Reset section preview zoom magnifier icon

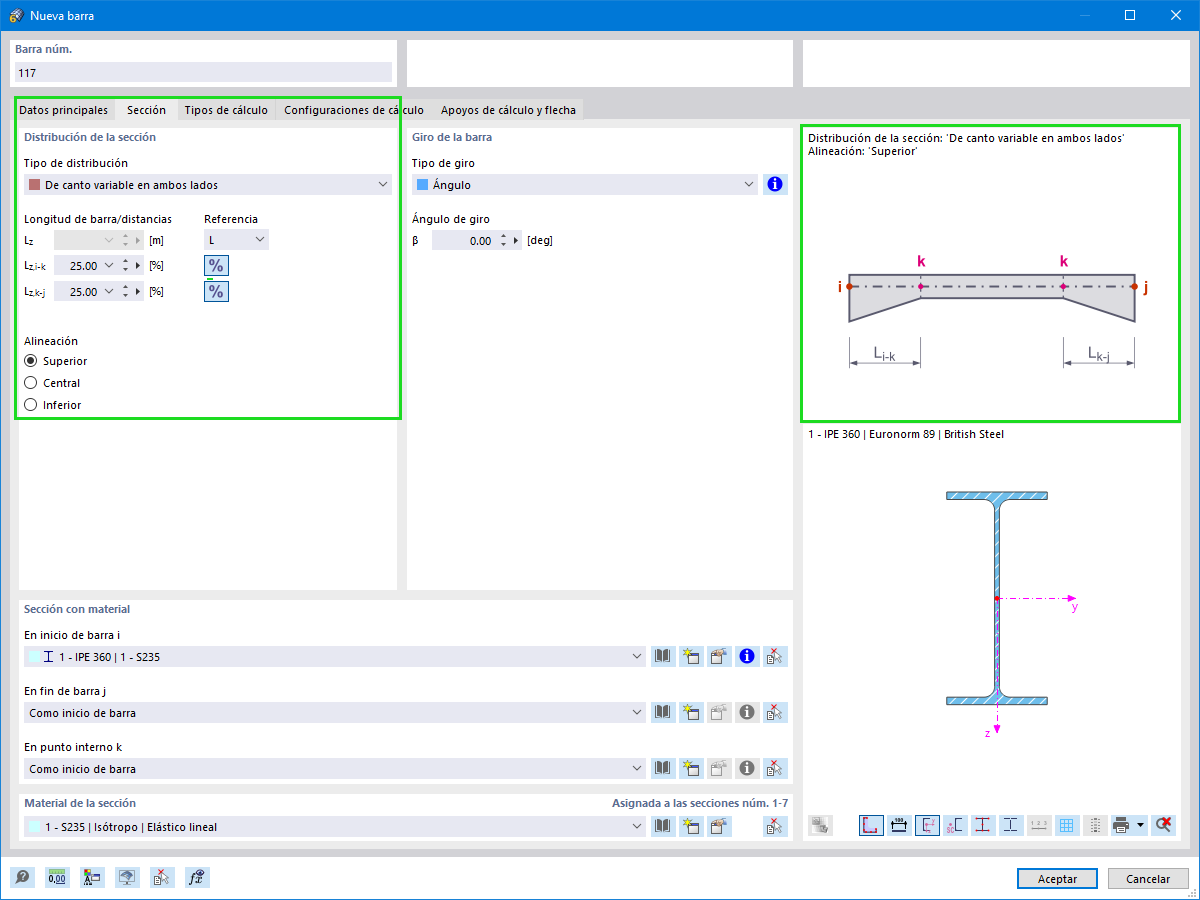pyautogui.click(x=1162, y=825)
